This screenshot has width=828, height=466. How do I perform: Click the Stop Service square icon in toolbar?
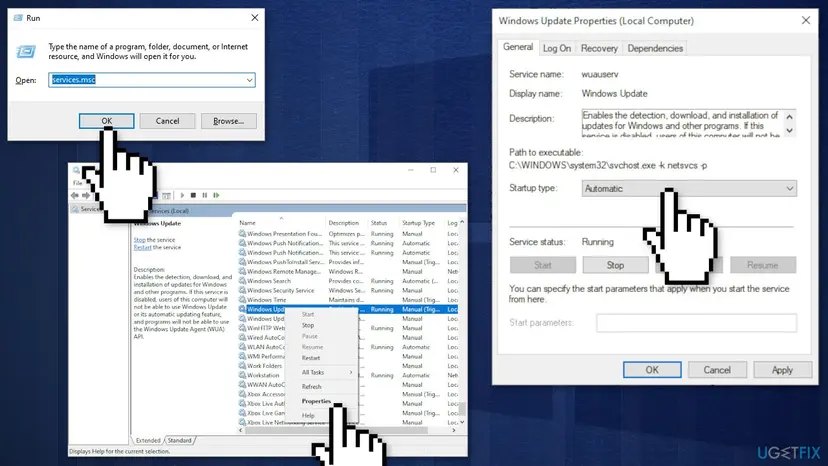pyautogui.click(x=193, y=195)
